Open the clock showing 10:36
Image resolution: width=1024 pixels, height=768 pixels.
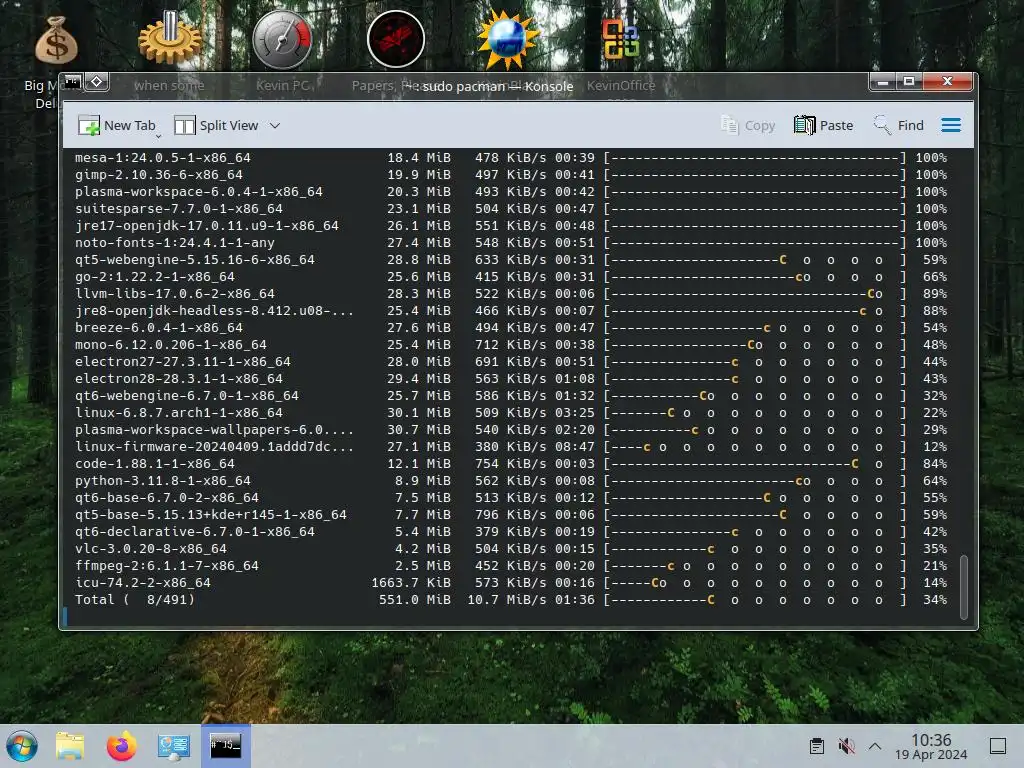pyautogui.click(x=931, y=746)
